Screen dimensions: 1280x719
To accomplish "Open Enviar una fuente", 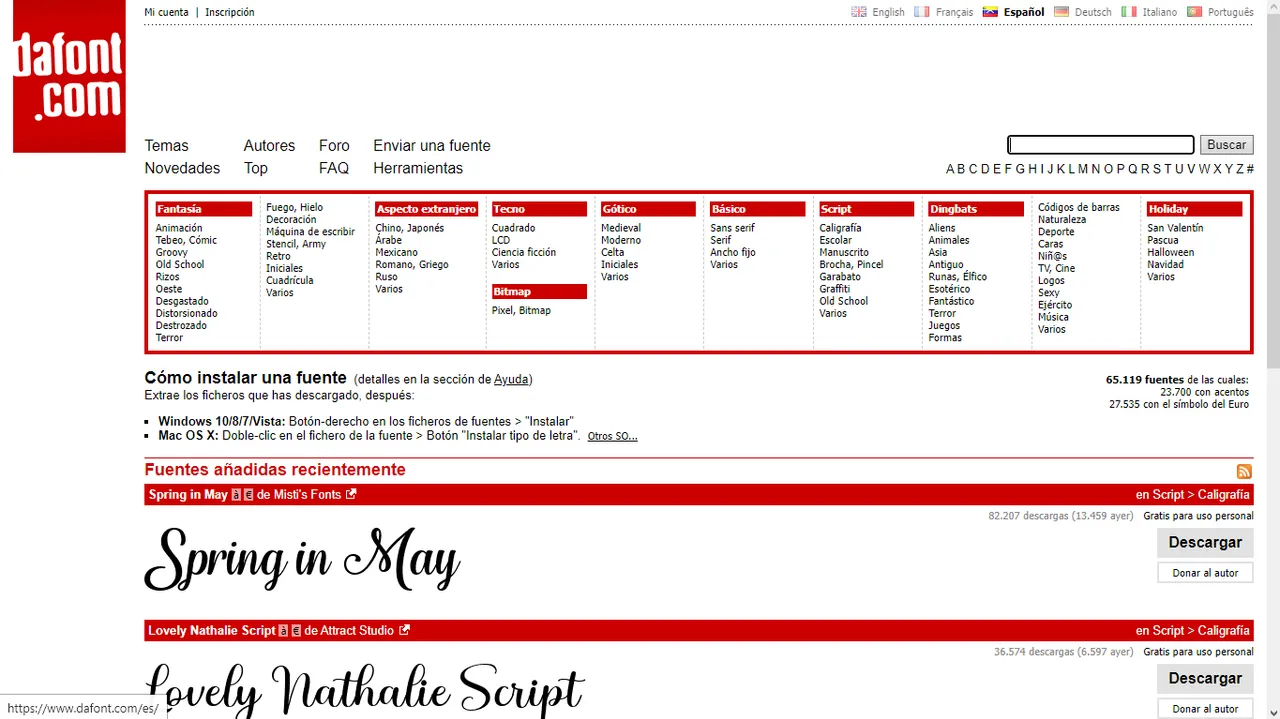I will coord(432,146).
